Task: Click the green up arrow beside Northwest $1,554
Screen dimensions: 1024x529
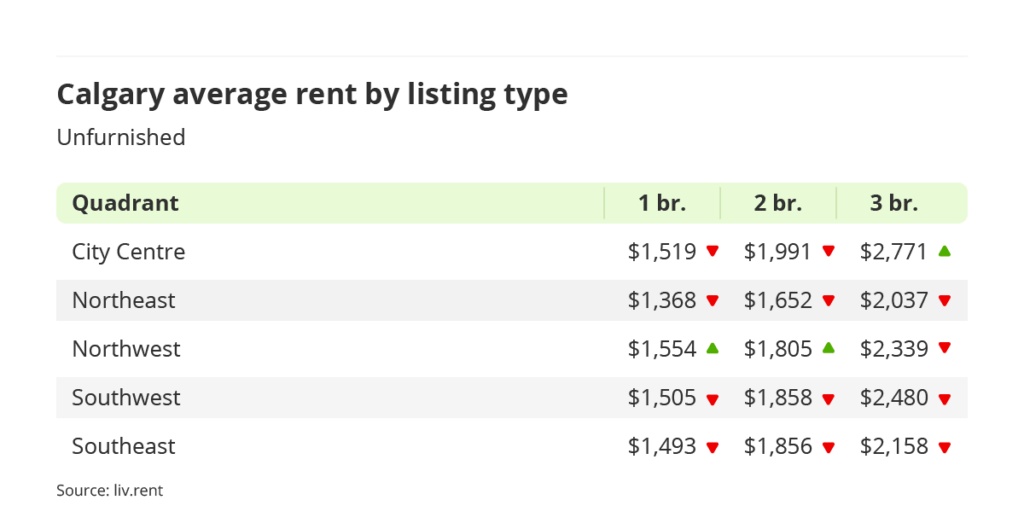Action: click(x=712, y=348)
